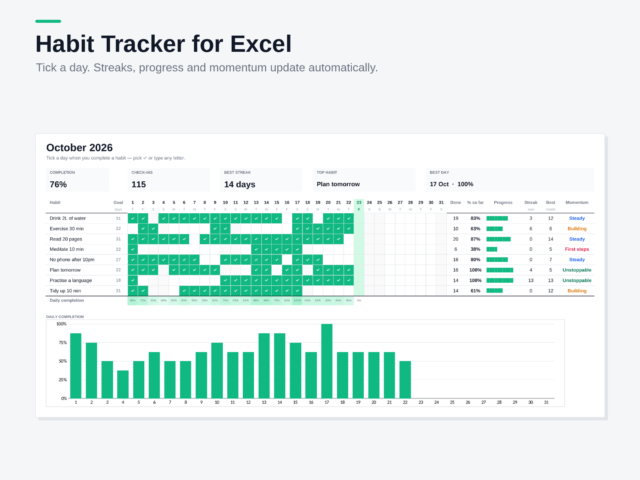Select the "38%" value for Meditate 10 min

tap(475, 249)
